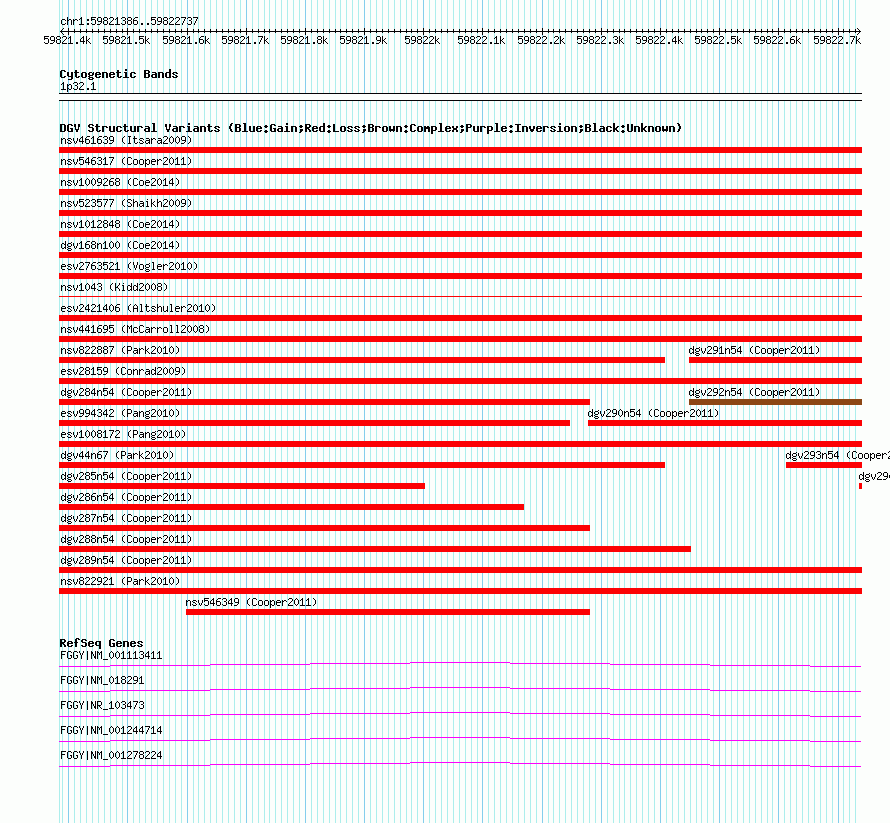Open variant nsv822921 (Park2010)
Viewport: 890px width, 823px height.
[x=120, y=581]
